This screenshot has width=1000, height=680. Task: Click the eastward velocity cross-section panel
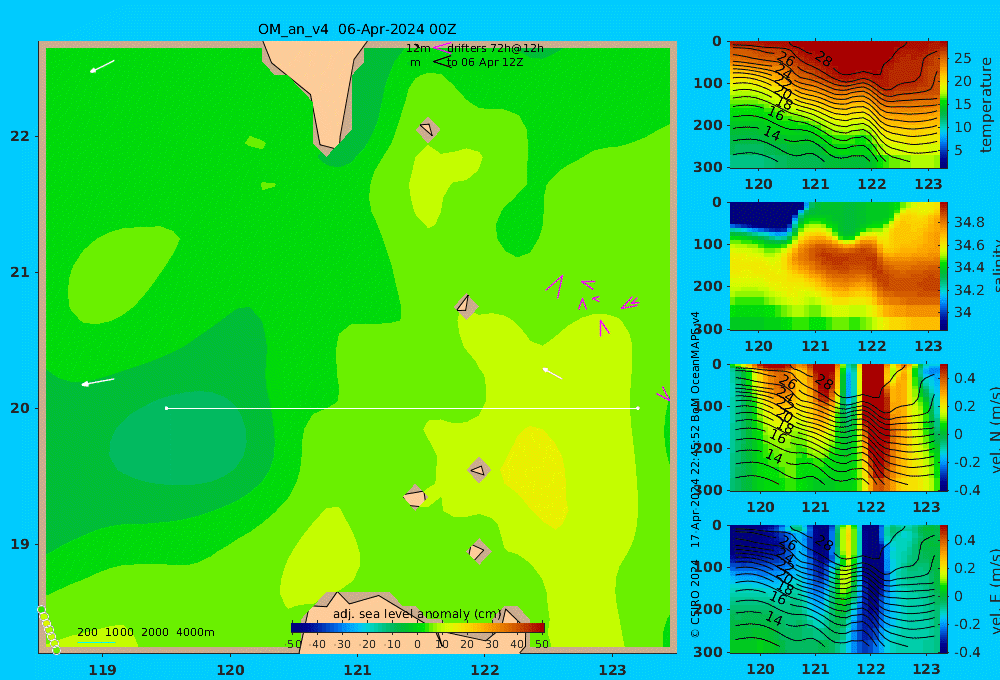coord(835,589)
